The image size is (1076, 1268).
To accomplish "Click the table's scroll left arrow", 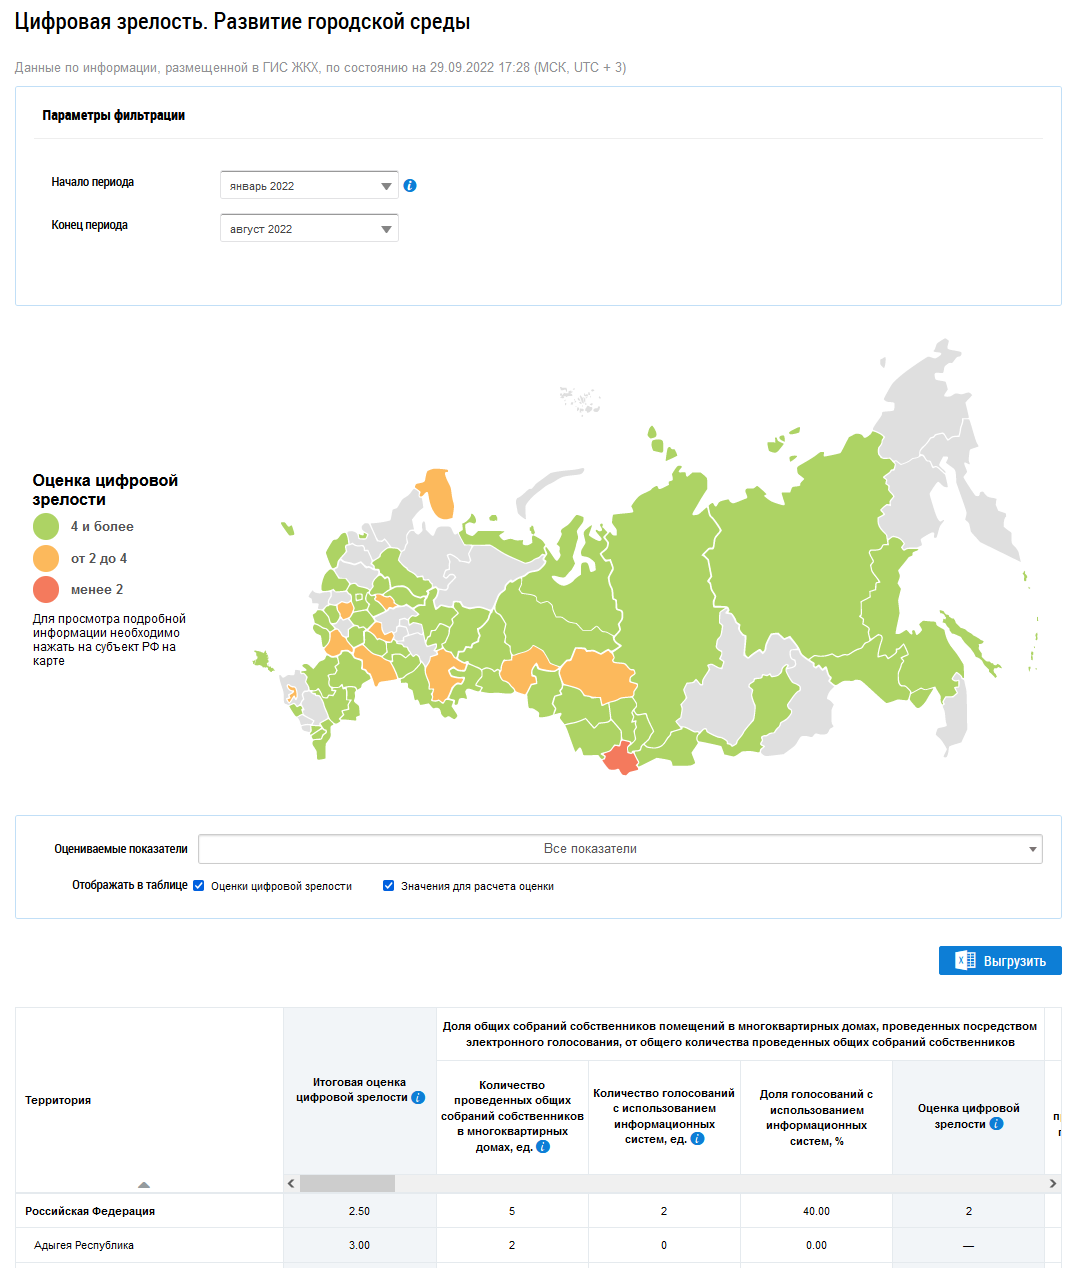I will (x=291, y=1184).
